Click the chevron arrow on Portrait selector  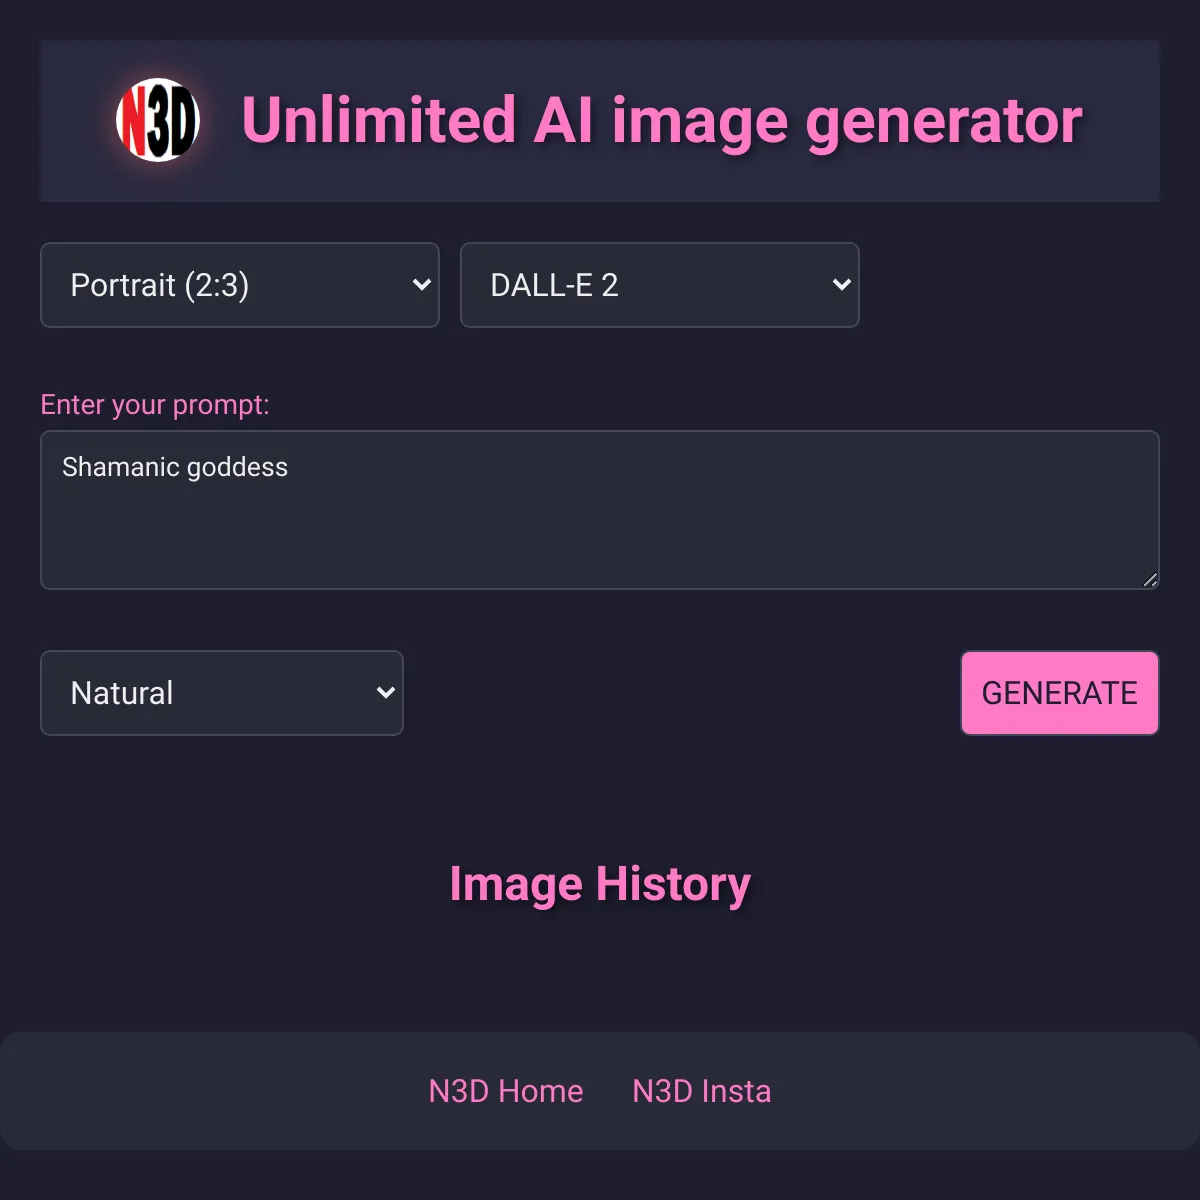coord(422,285)
